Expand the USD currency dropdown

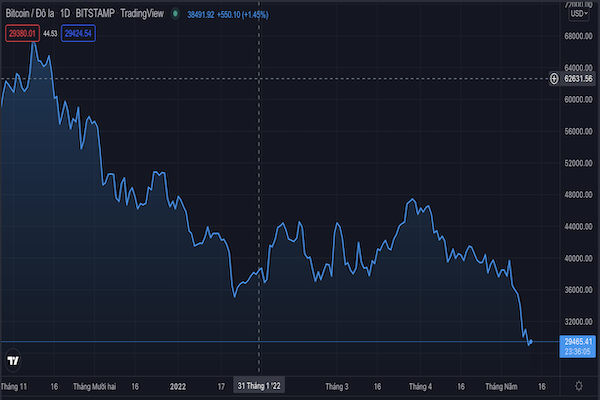578,14
